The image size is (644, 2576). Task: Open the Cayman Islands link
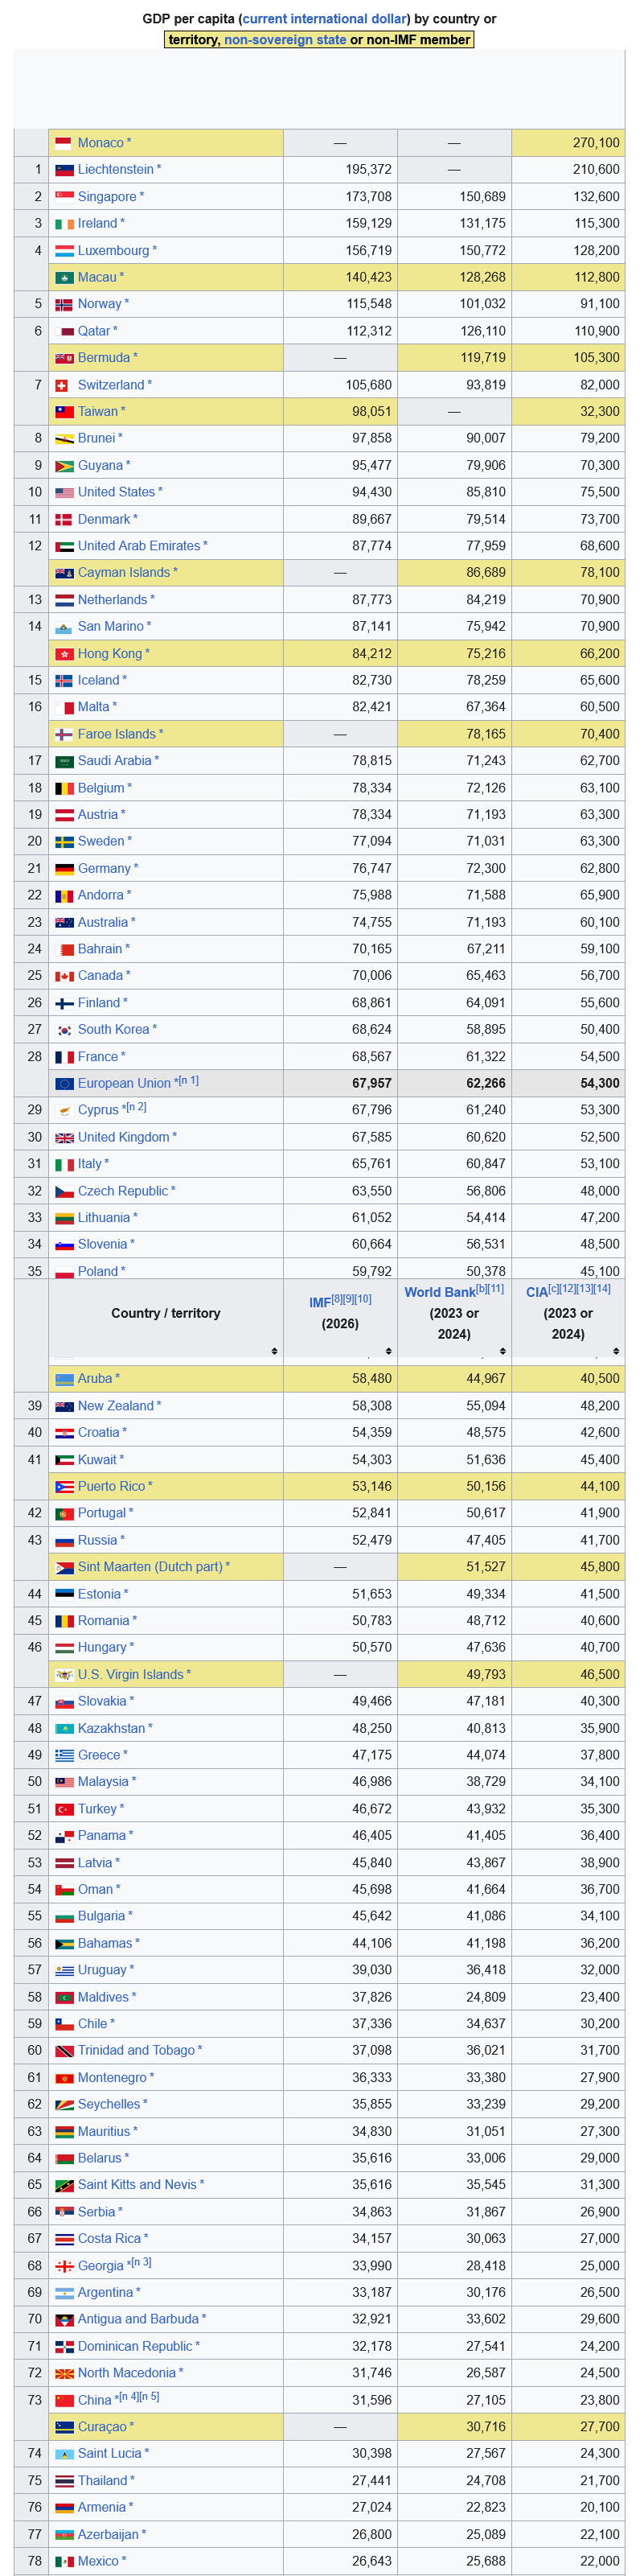click(x=124, y=573)
